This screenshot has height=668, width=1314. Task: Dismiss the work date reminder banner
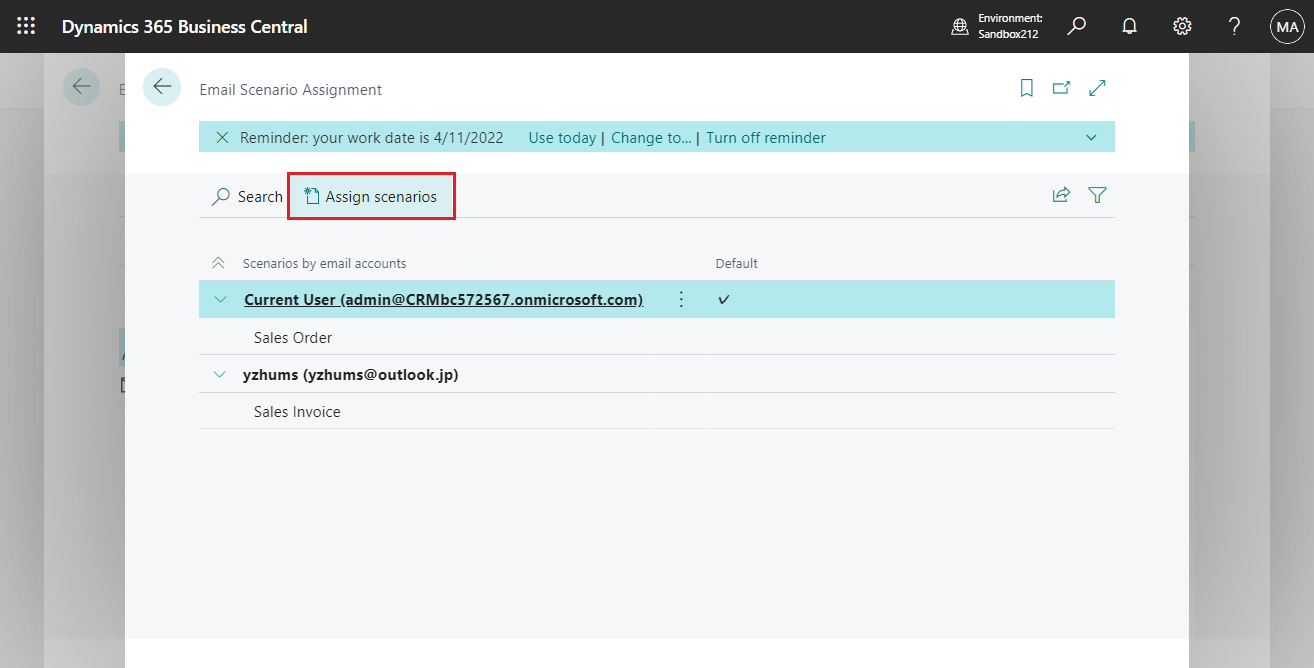pos(222,137)
